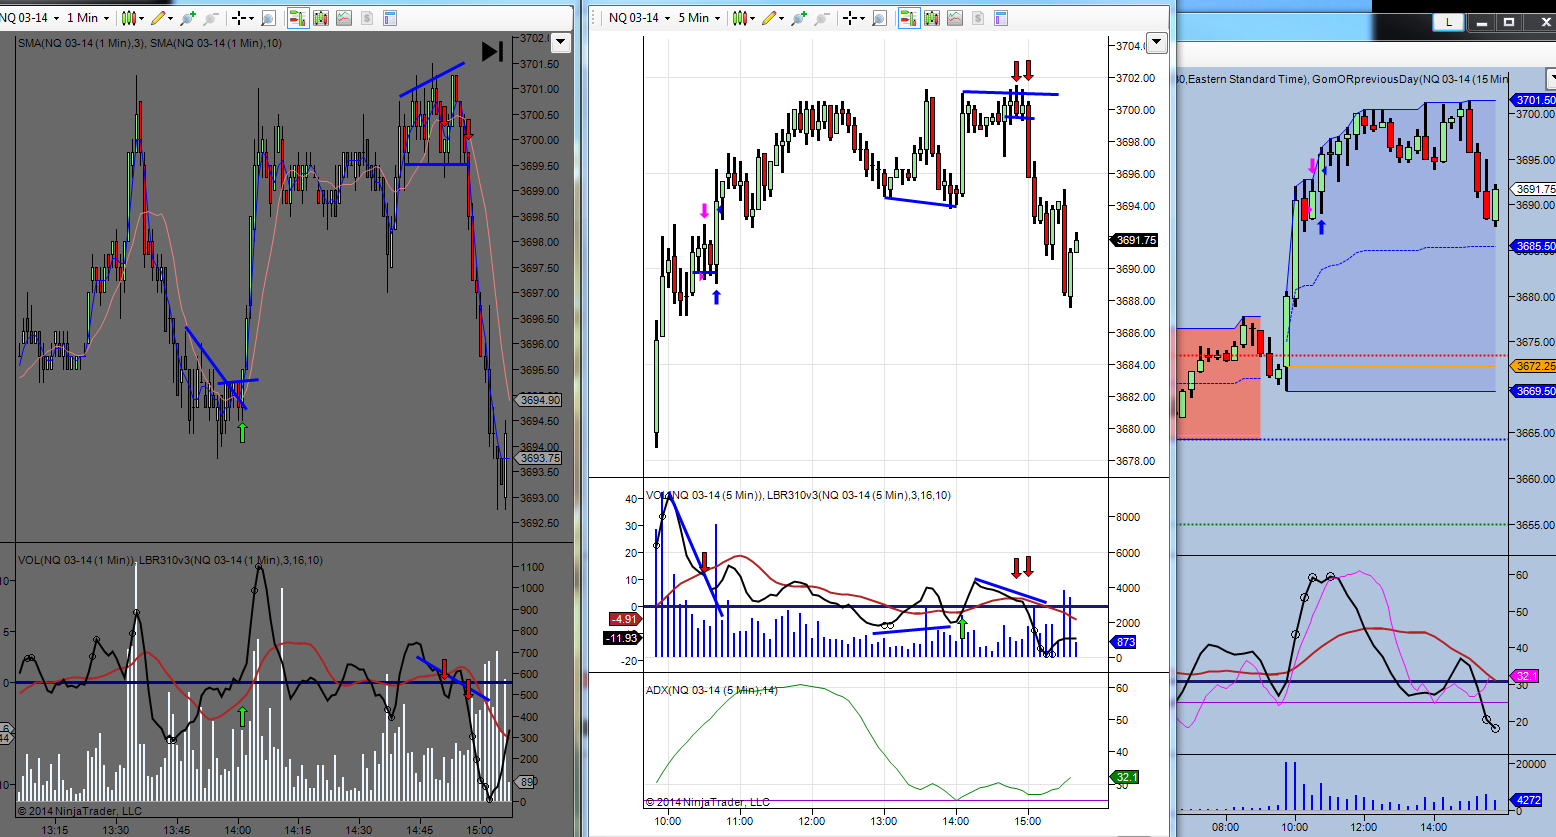Select crosshair pointer in 1 Min chart
This screenshot has width=1556, height=837.
(x=239, y=18)
